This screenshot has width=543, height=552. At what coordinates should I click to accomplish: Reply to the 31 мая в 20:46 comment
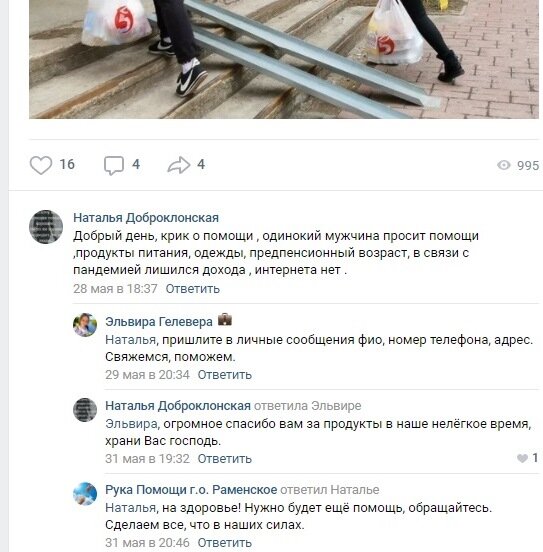(x=225, y=542)
